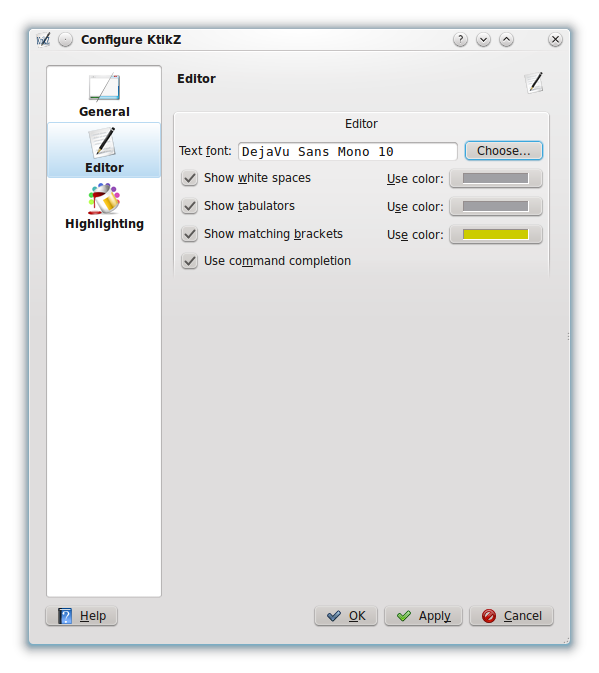Click the round window menu button next to the title
Viewport: 599px width, 673px height.
[x=66, y=40]
